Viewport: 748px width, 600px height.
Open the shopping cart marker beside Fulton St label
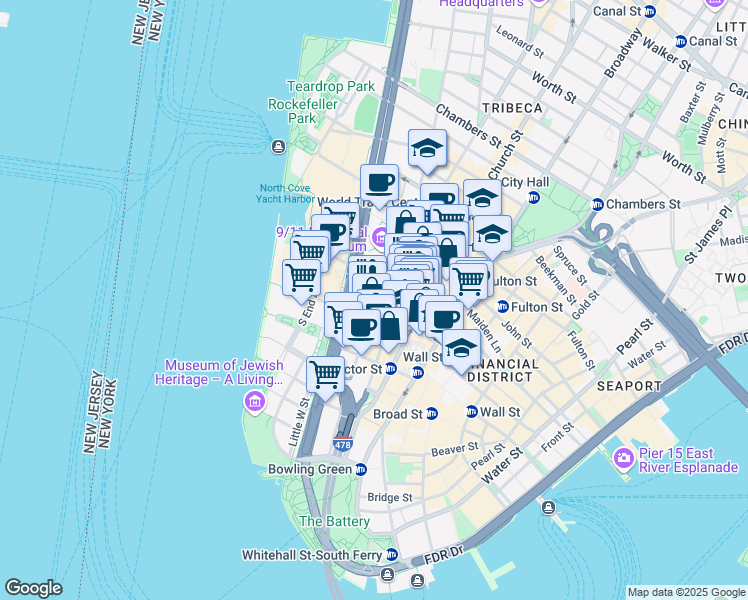click(x=468, y=281)
